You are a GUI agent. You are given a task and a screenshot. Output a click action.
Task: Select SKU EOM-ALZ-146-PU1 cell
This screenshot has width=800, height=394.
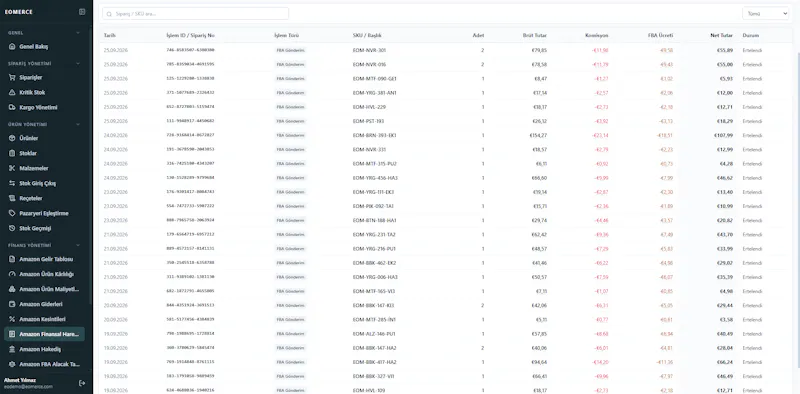tap(374, 334)
